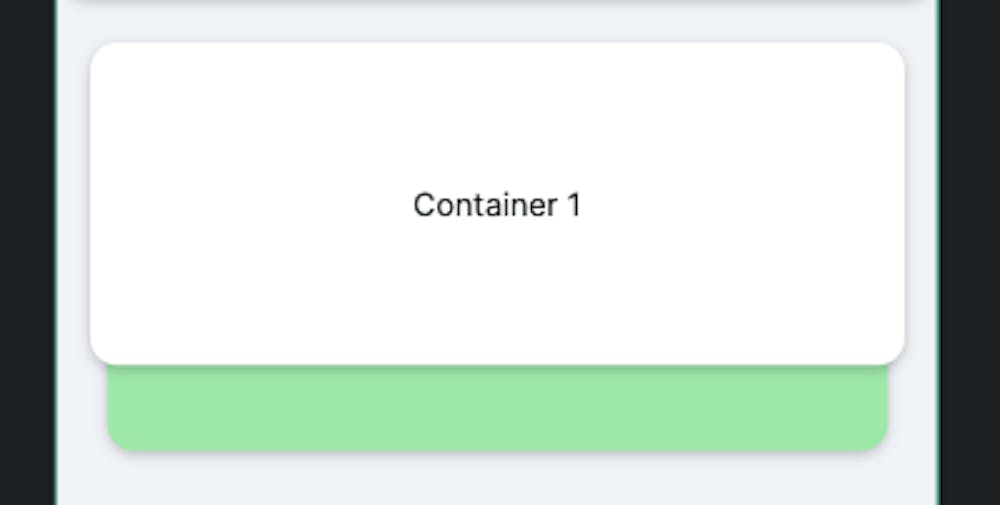This screenshot has width=1000, height=505.
Task: Click the teal right border of the page frame
Action: (x=939, y=252)
